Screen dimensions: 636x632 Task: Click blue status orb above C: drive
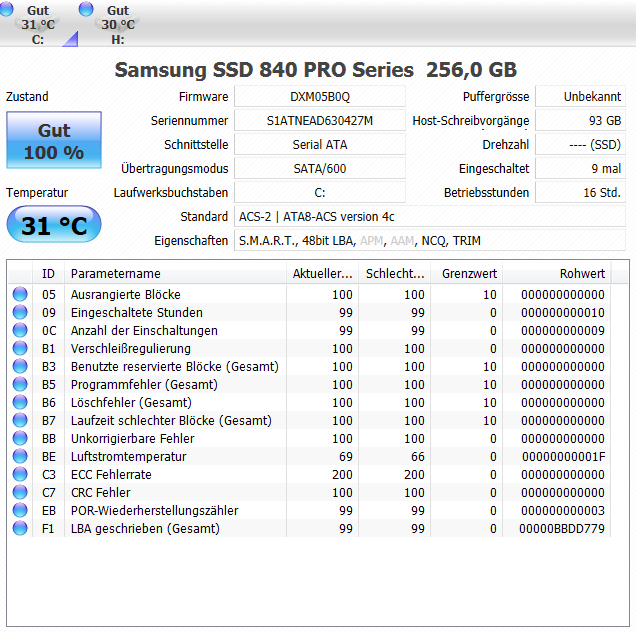point(6,9)
